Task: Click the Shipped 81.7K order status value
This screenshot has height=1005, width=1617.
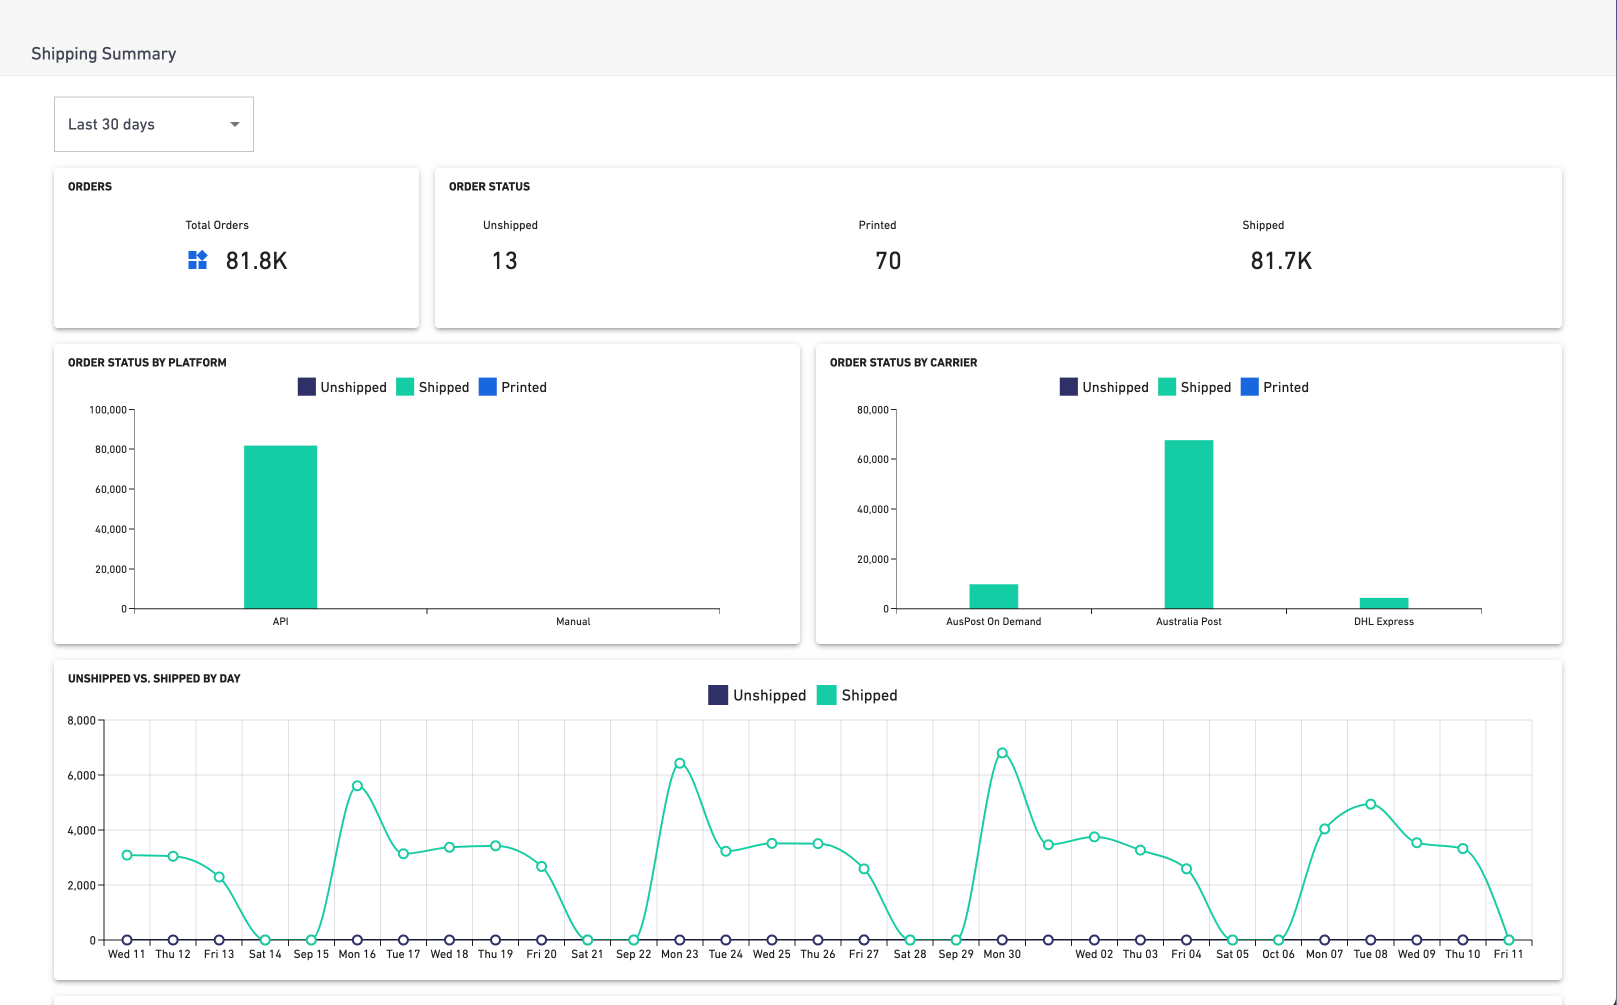Action: coord(1280,261)
